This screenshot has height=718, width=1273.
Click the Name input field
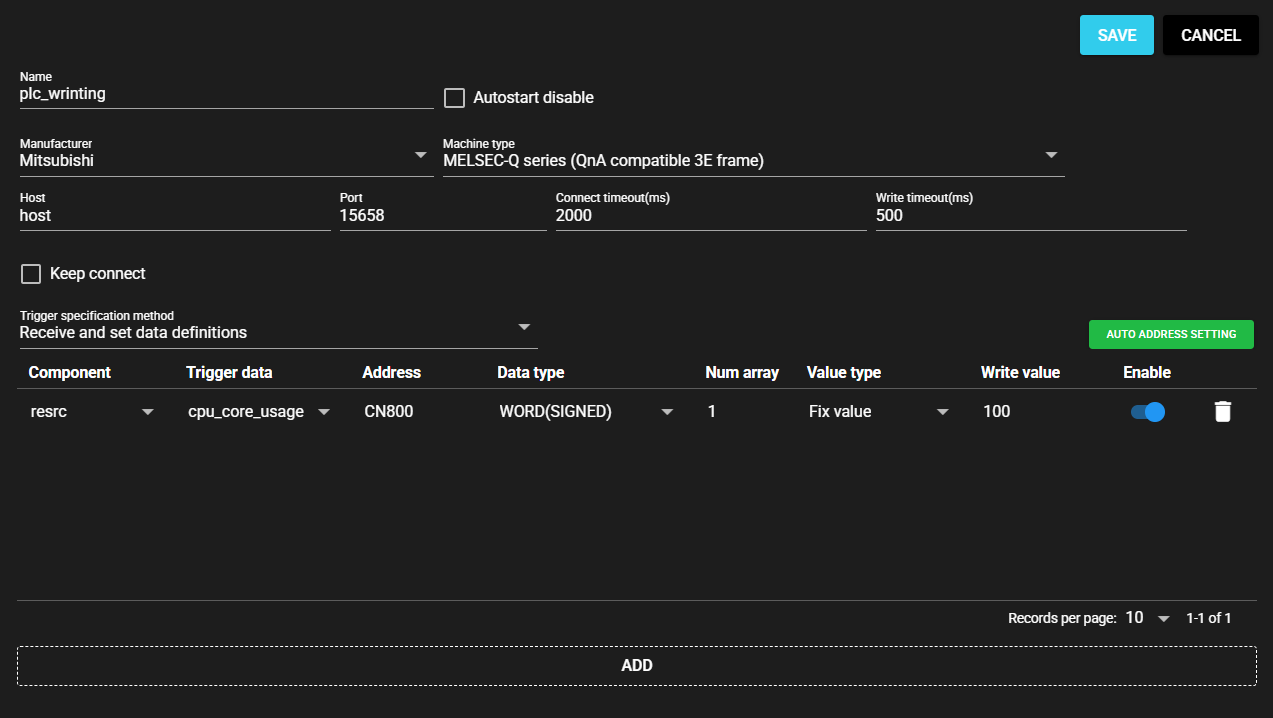pyautogui.click(x=225, y=94)
